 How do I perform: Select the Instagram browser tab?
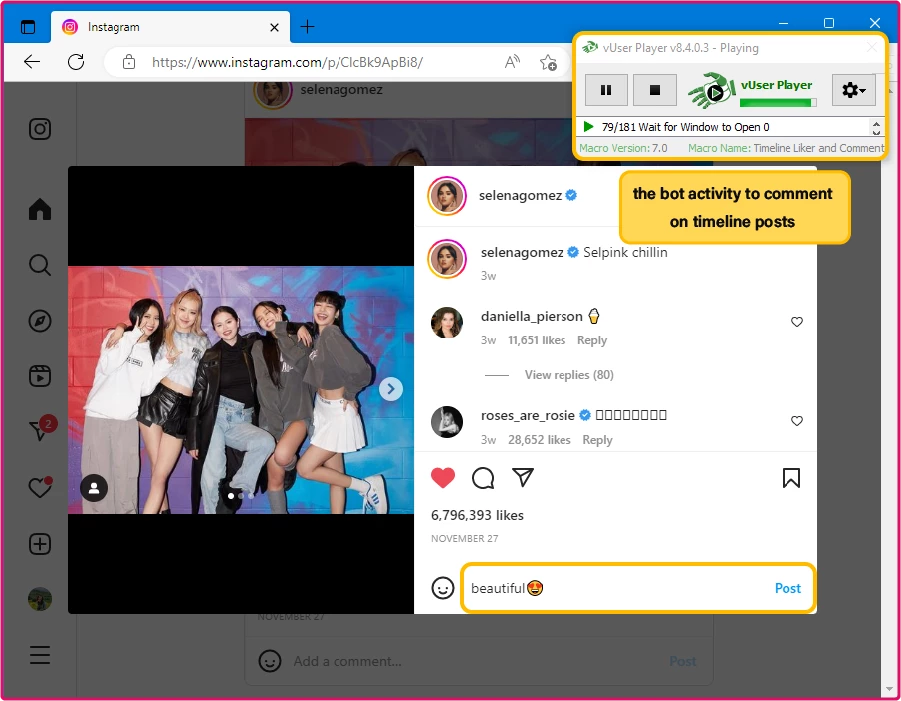click(171, 26)
